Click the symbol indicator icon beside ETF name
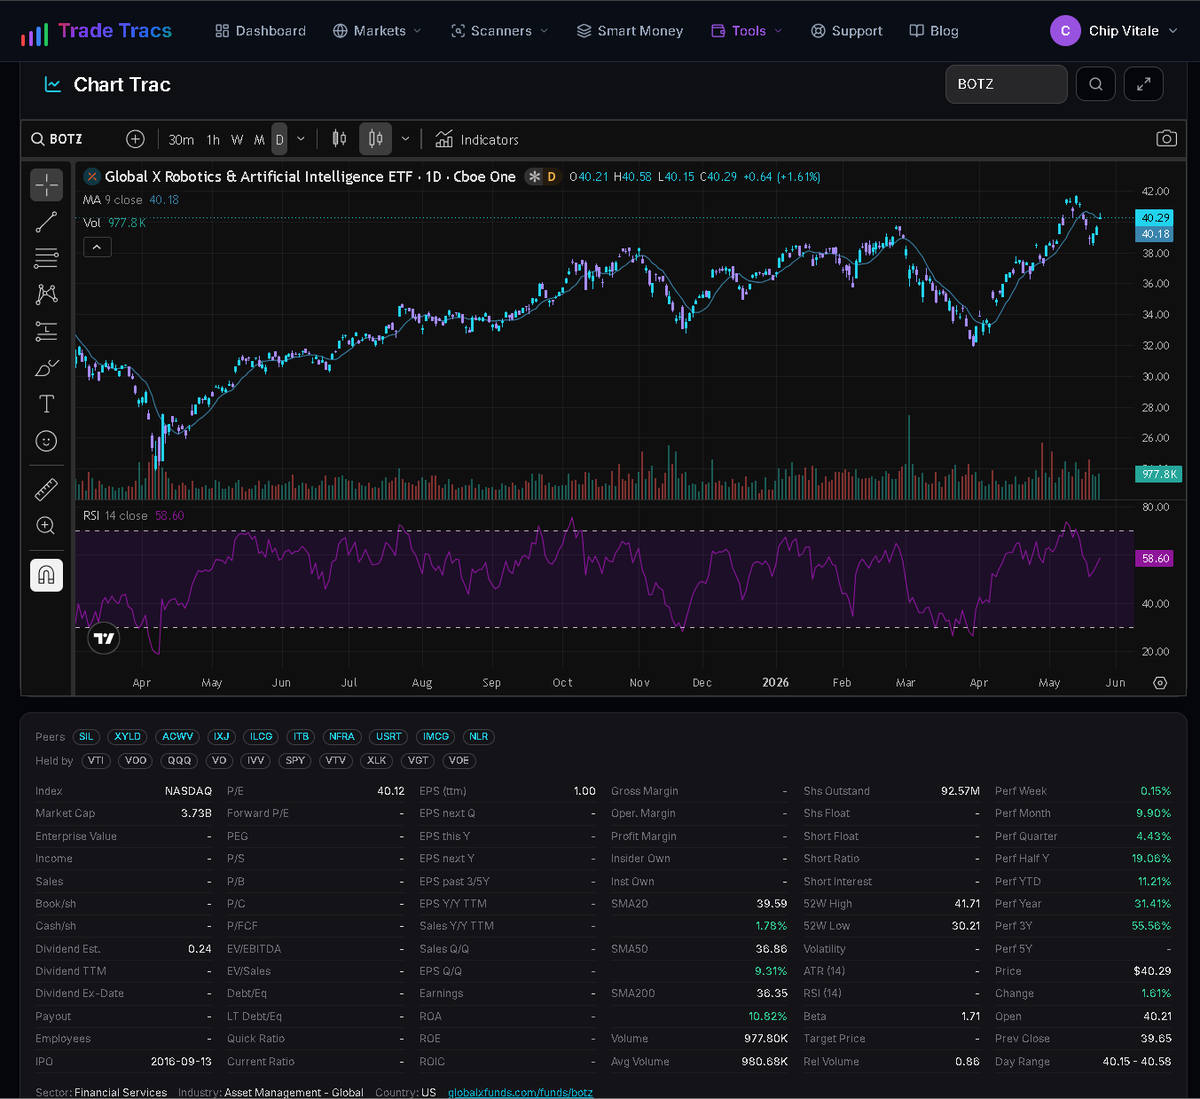 point(92,177)
